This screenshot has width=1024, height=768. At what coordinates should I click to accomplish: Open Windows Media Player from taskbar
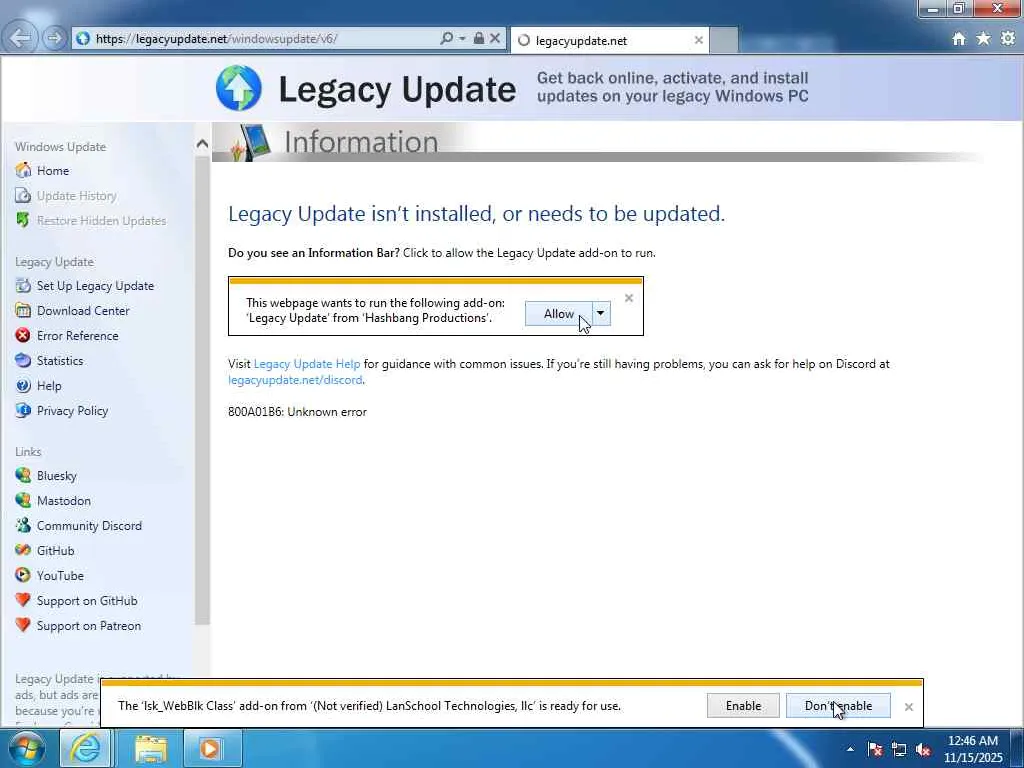pos(210,748)
